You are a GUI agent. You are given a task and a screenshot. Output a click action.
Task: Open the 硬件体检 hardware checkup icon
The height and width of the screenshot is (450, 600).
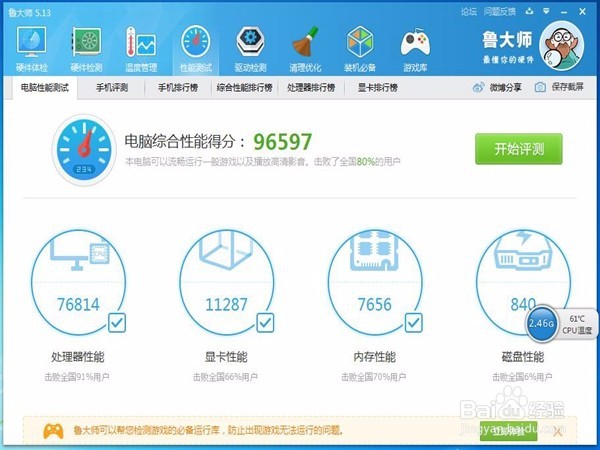click(32, 49)
